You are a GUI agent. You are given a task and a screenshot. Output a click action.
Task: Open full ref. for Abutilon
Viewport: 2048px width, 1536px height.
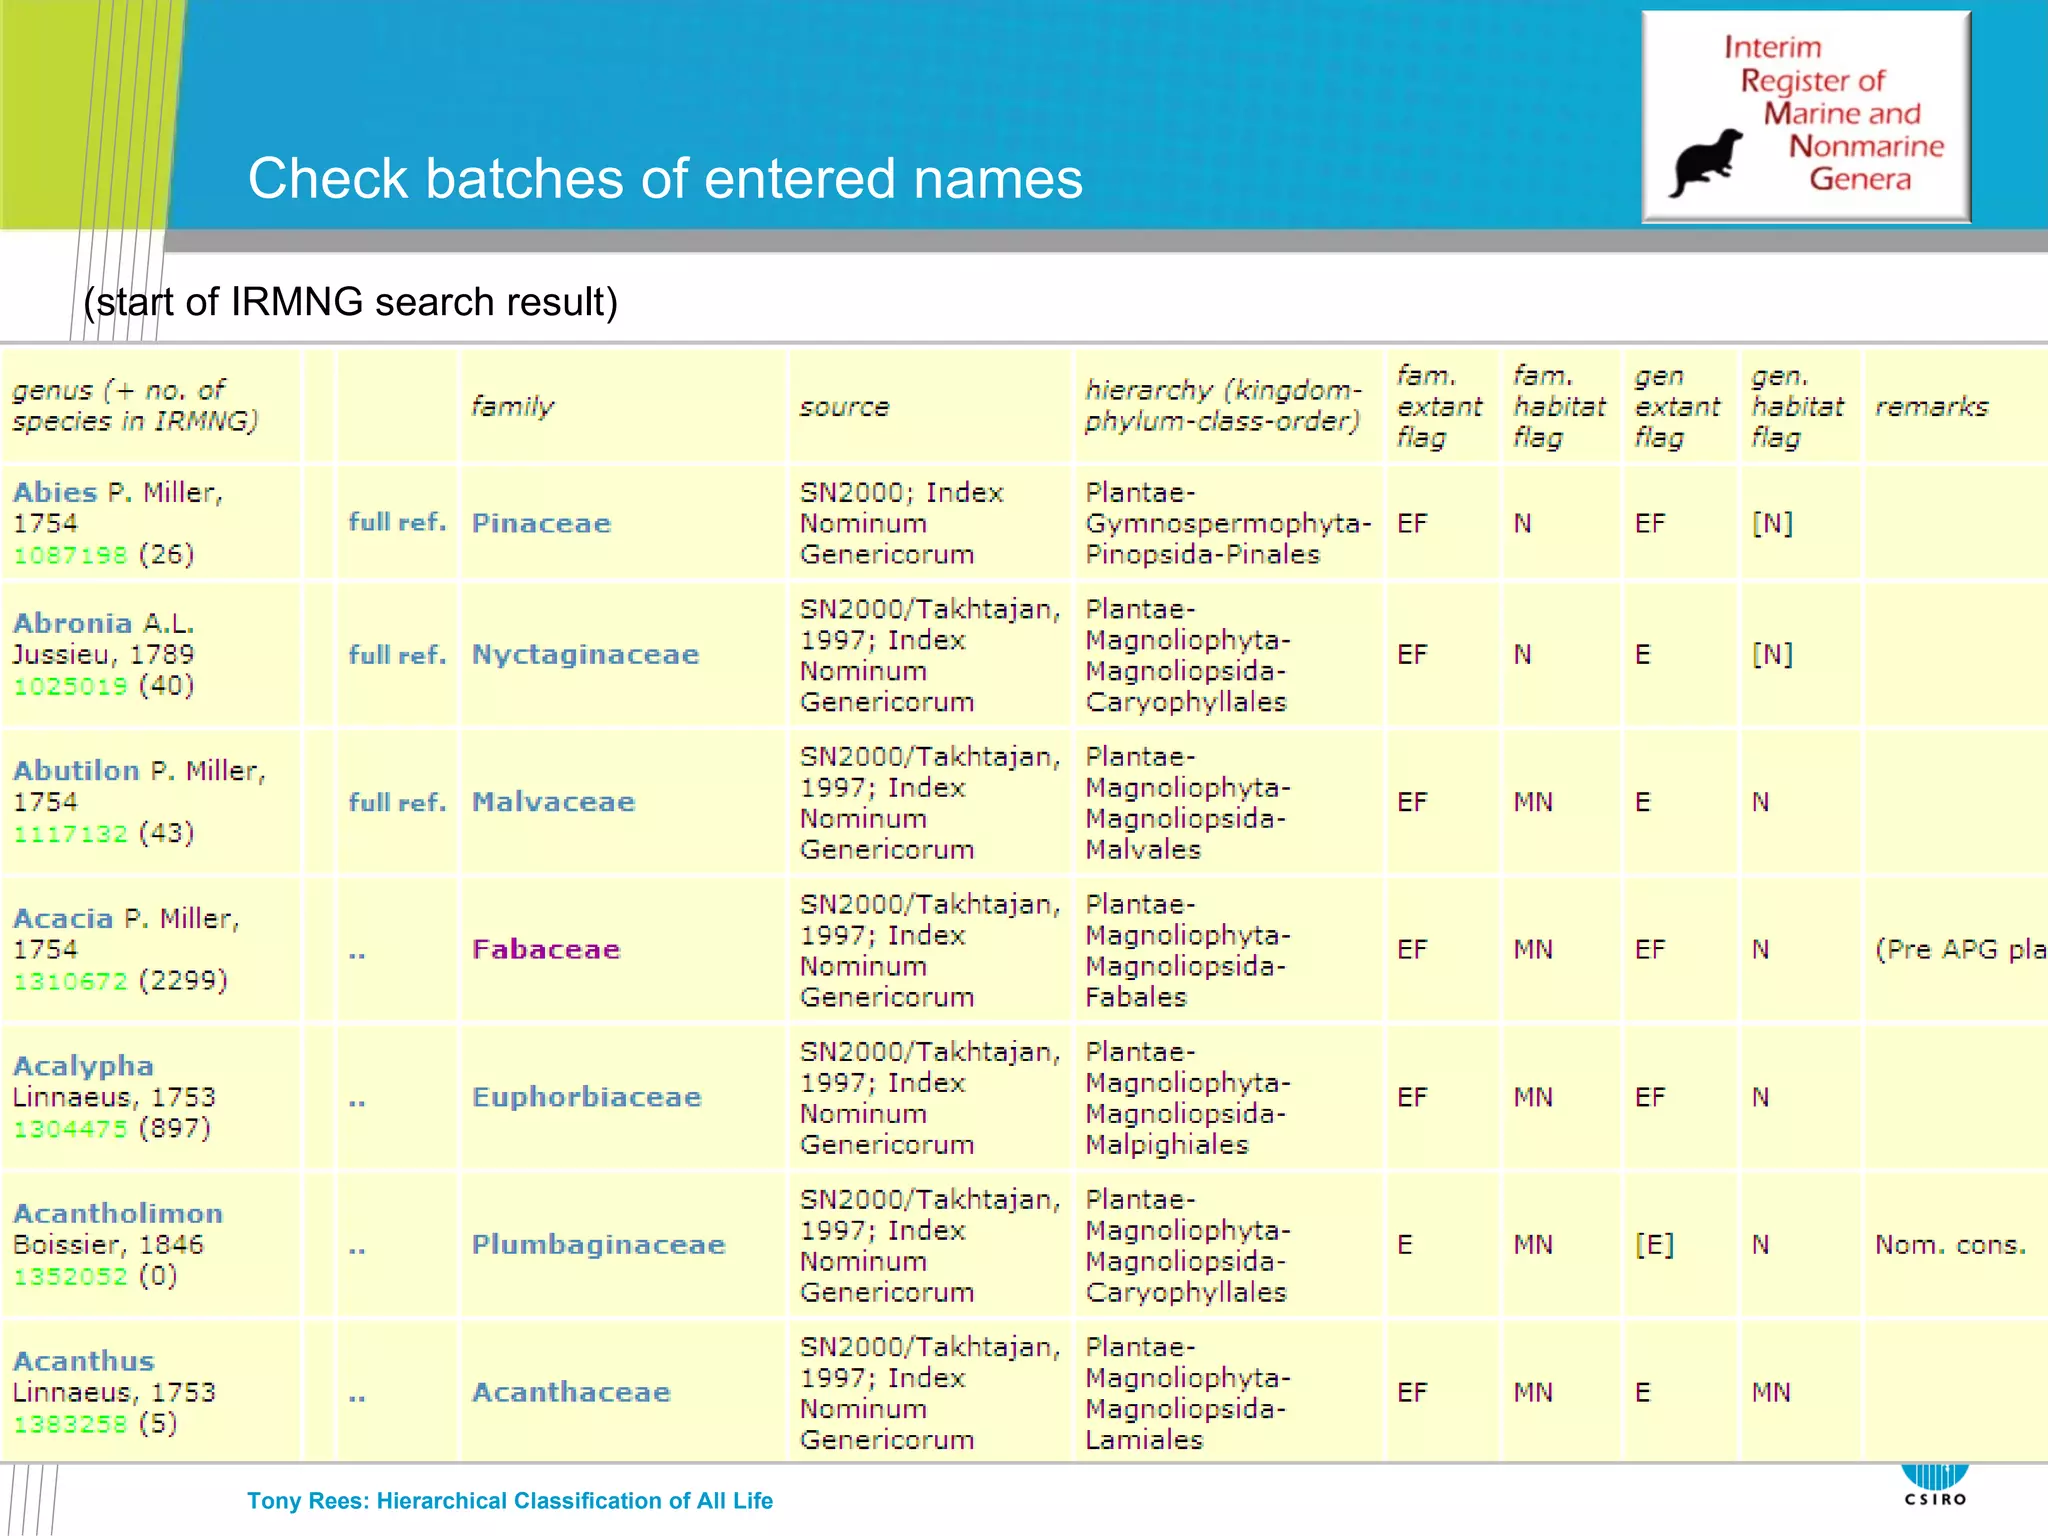397,802
